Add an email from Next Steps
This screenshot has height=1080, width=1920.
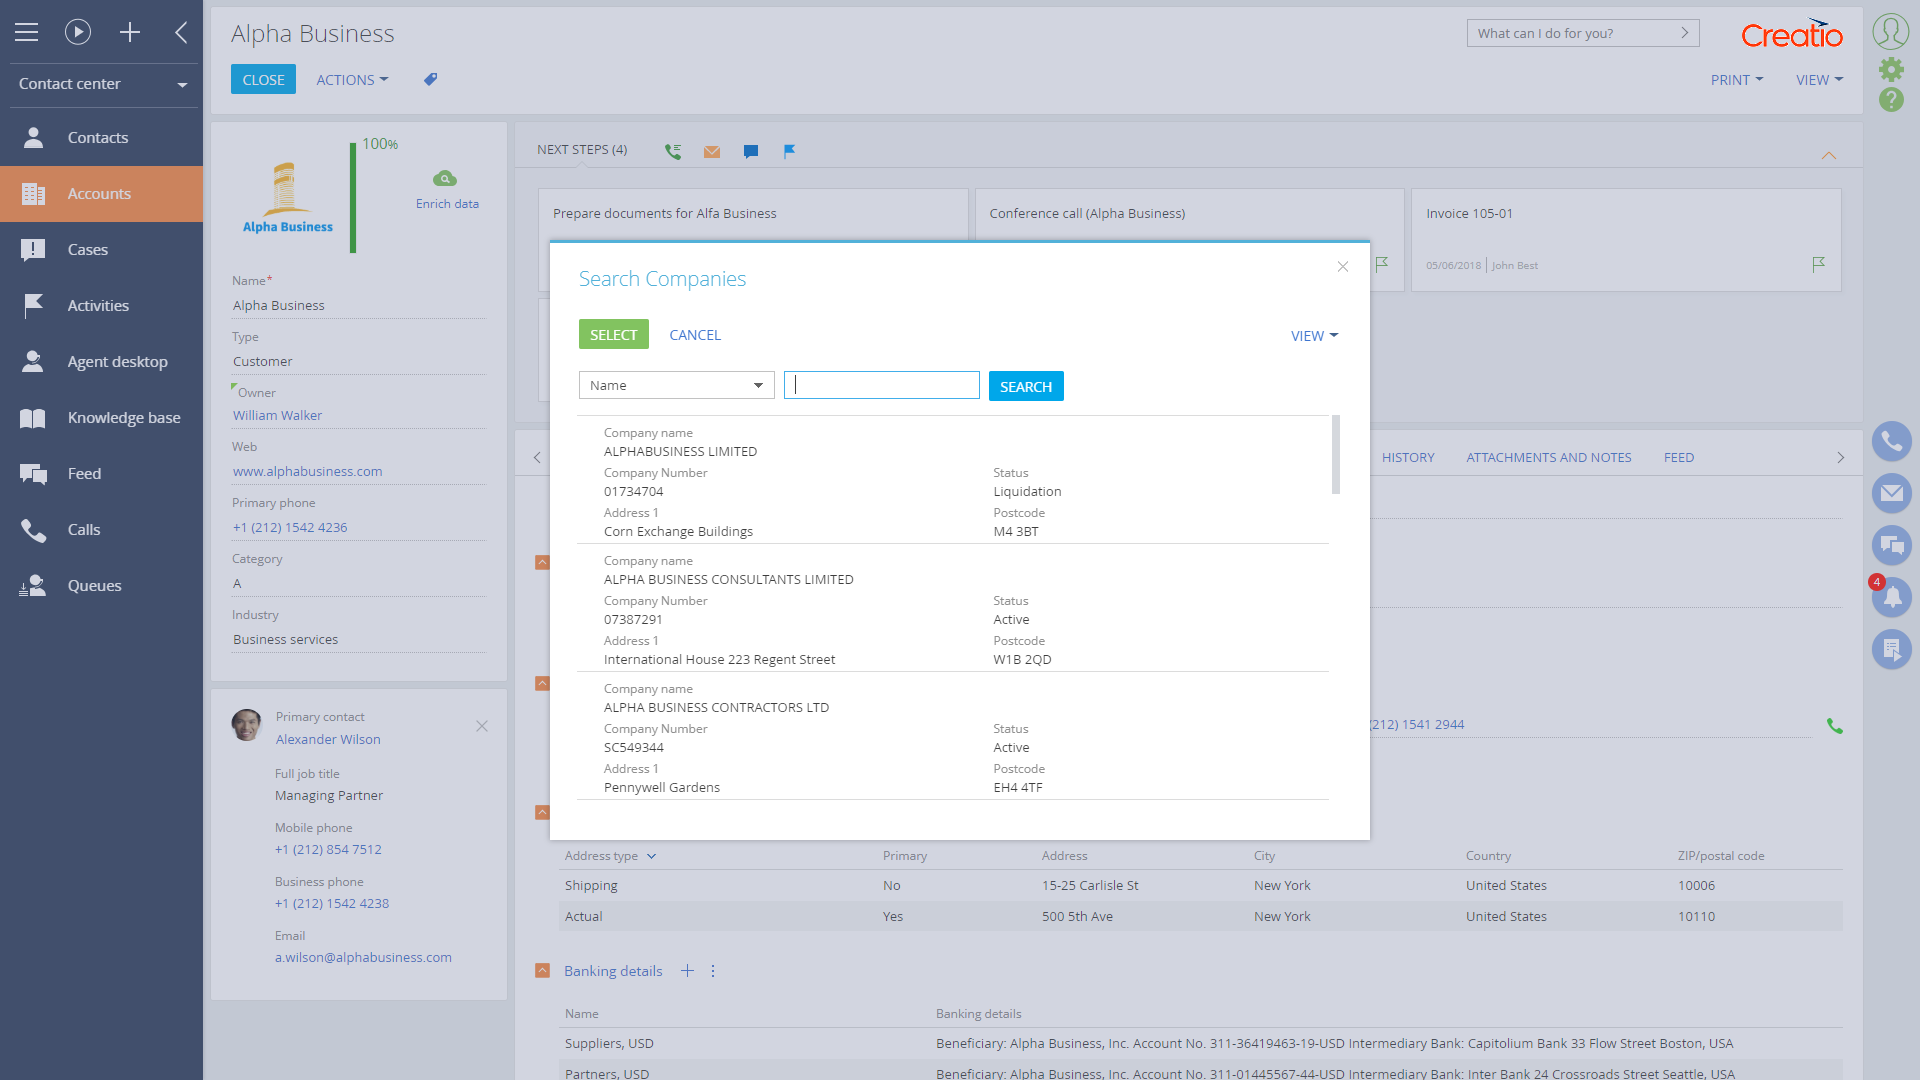pyautogui.click(x=712, y=152)
